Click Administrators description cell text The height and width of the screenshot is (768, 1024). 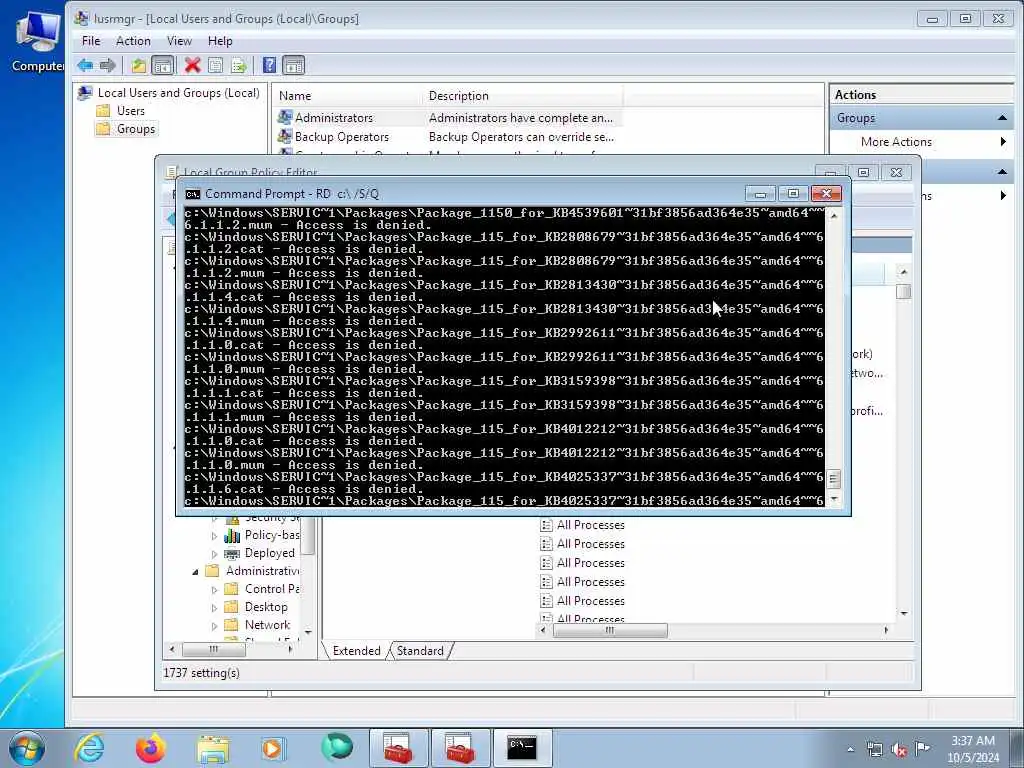(520, 118)
